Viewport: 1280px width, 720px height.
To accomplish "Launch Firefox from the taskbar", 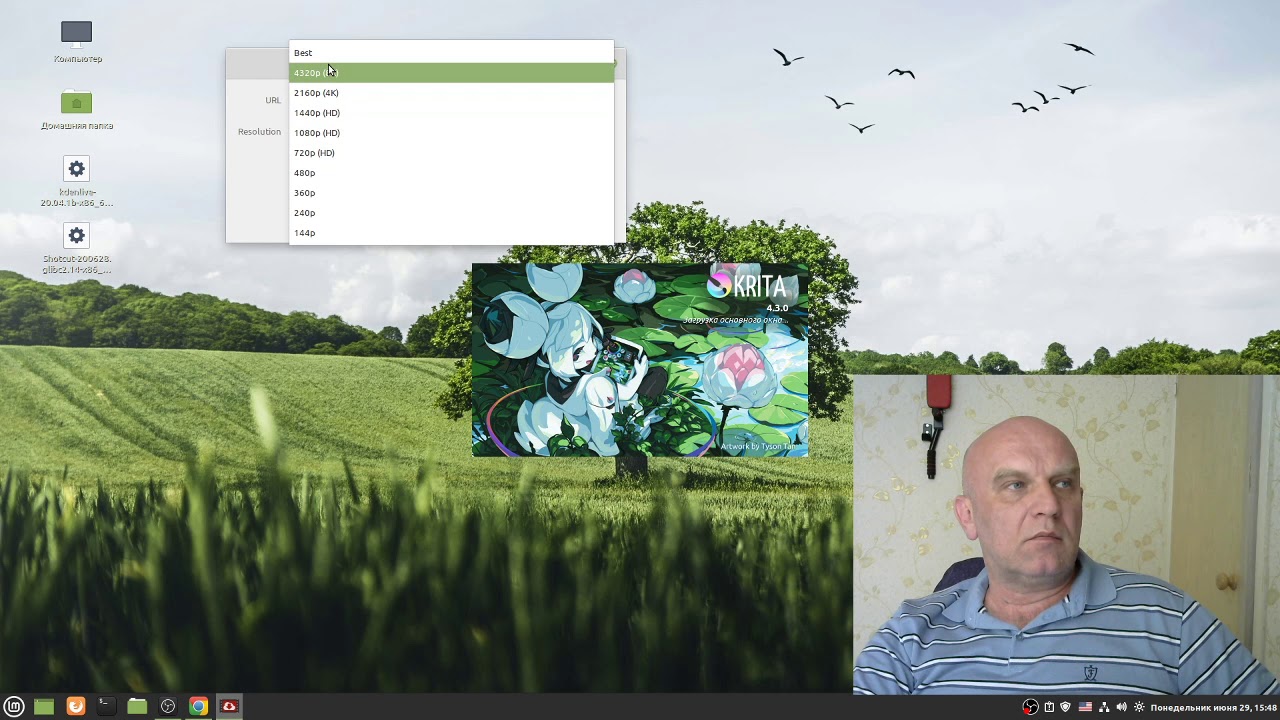I will pos(76,706).
